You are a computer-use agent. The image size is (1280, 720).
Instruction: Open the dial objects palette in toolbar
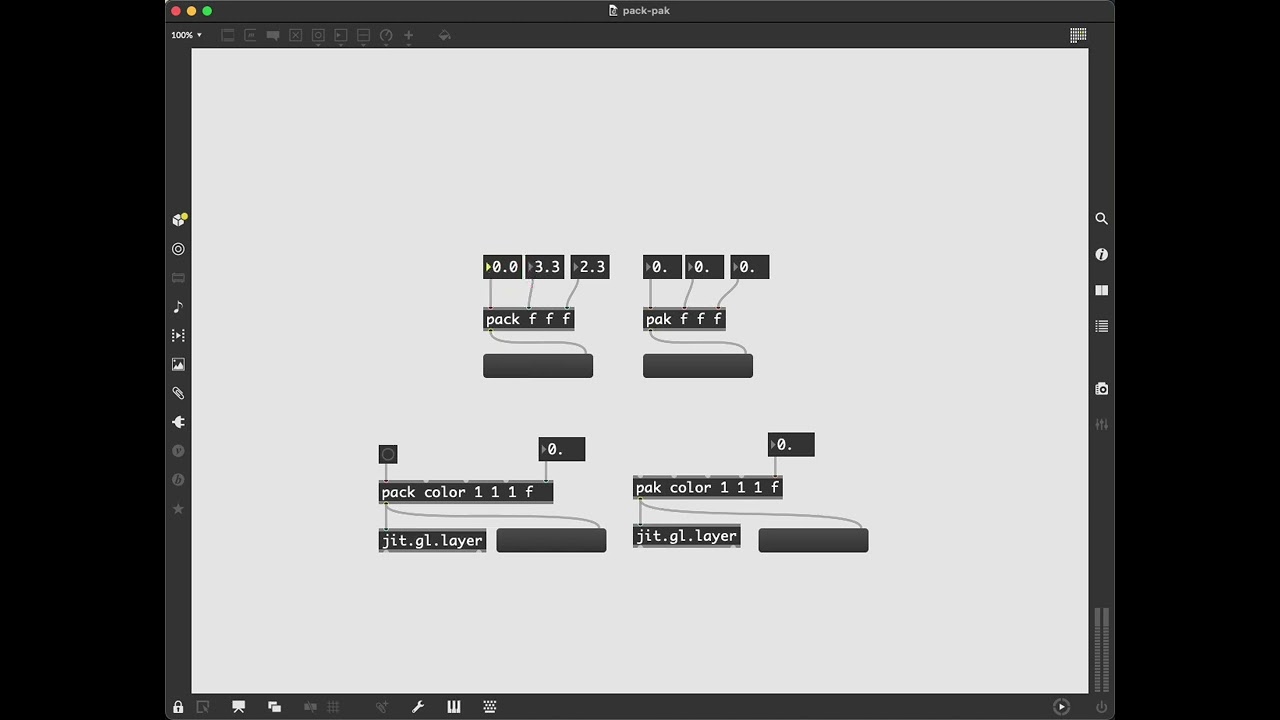point(386,35)
